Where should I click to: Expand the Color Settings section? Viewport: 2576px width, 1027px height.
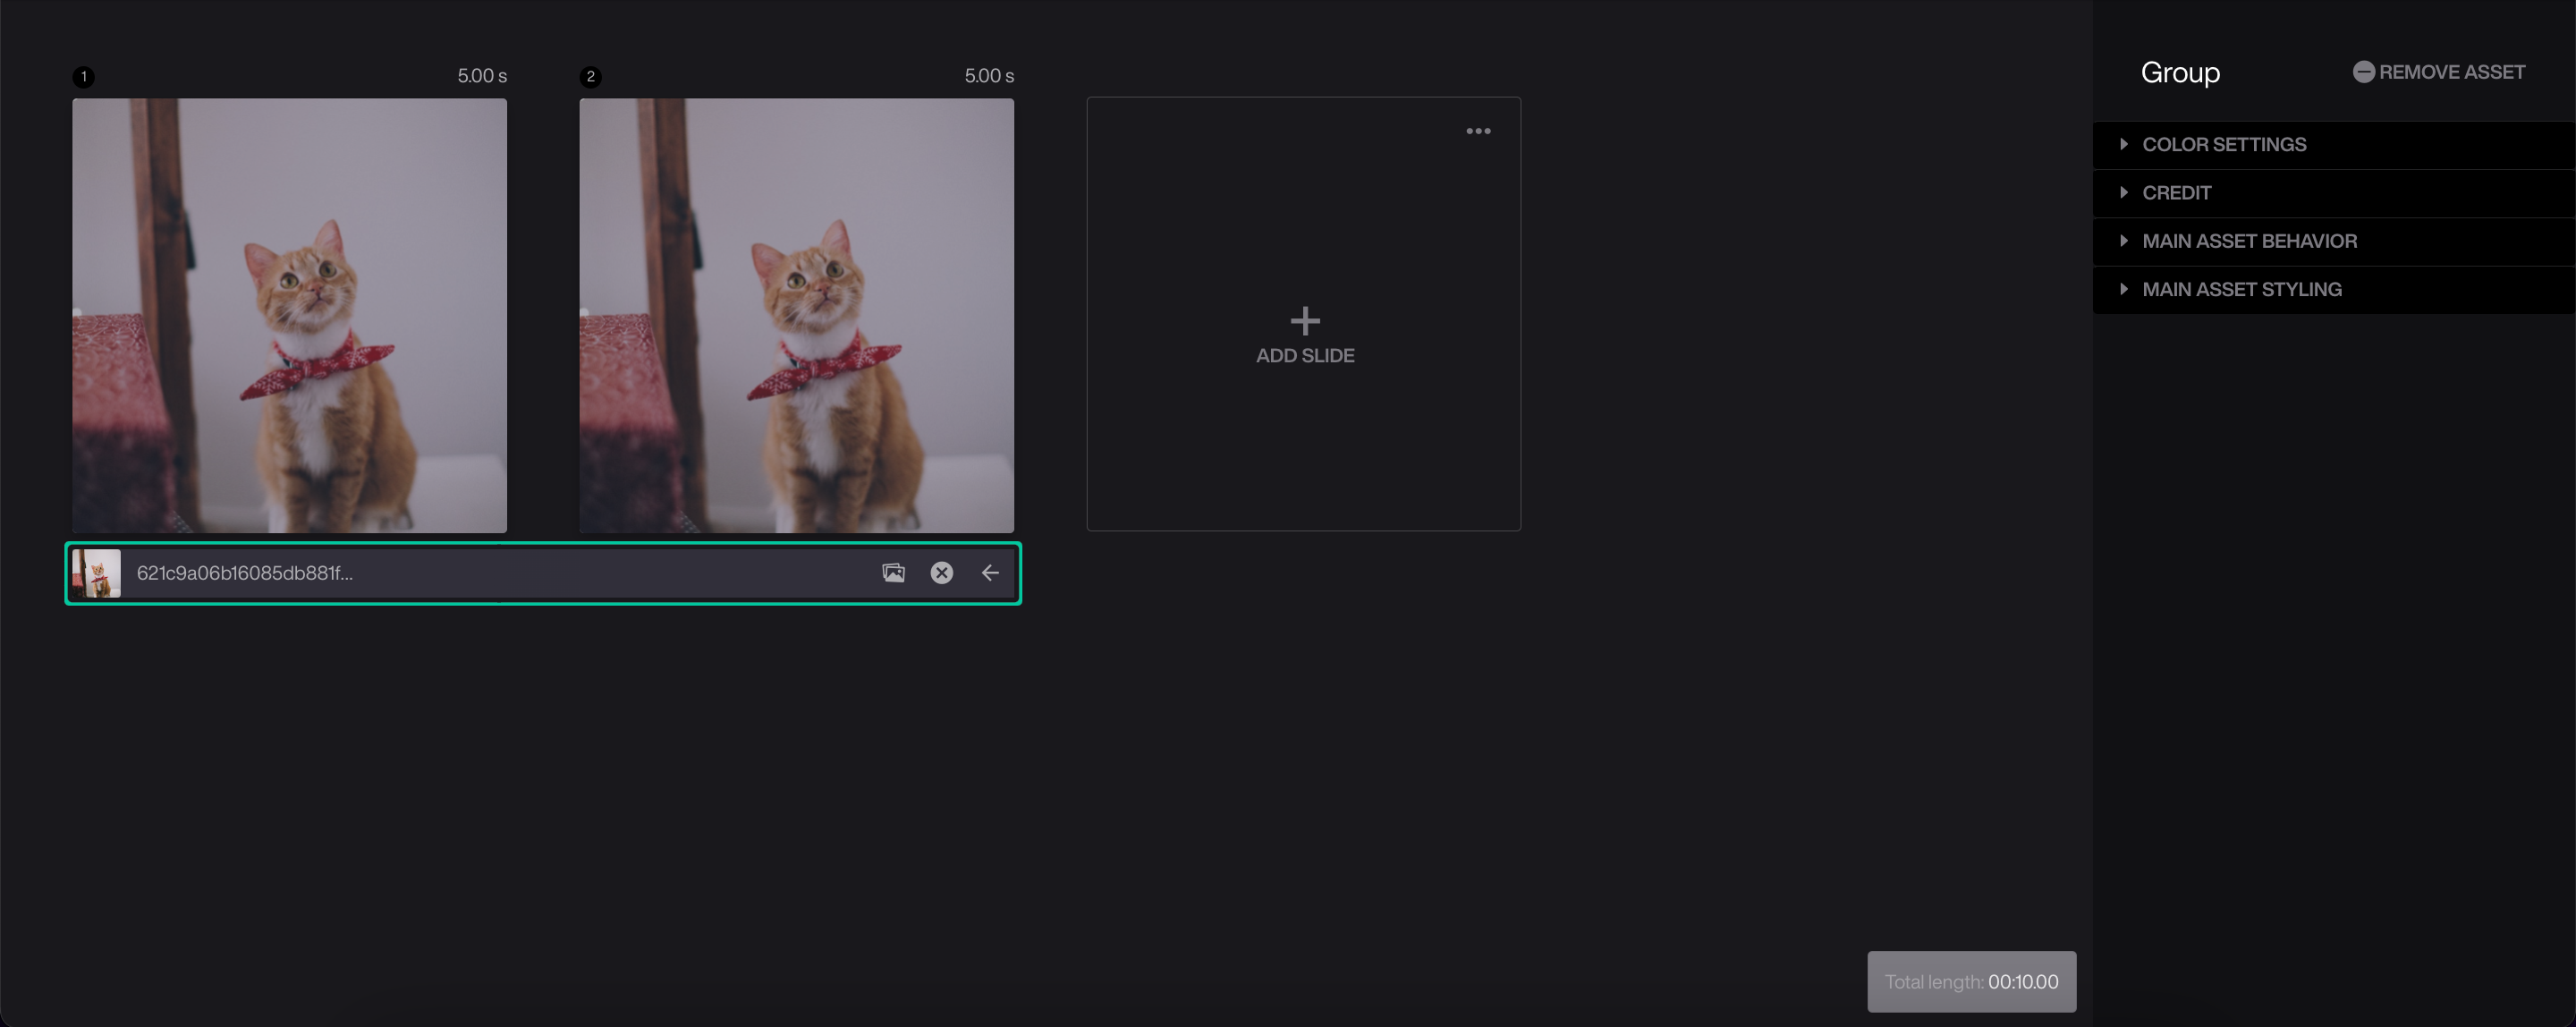[2223, 145]
